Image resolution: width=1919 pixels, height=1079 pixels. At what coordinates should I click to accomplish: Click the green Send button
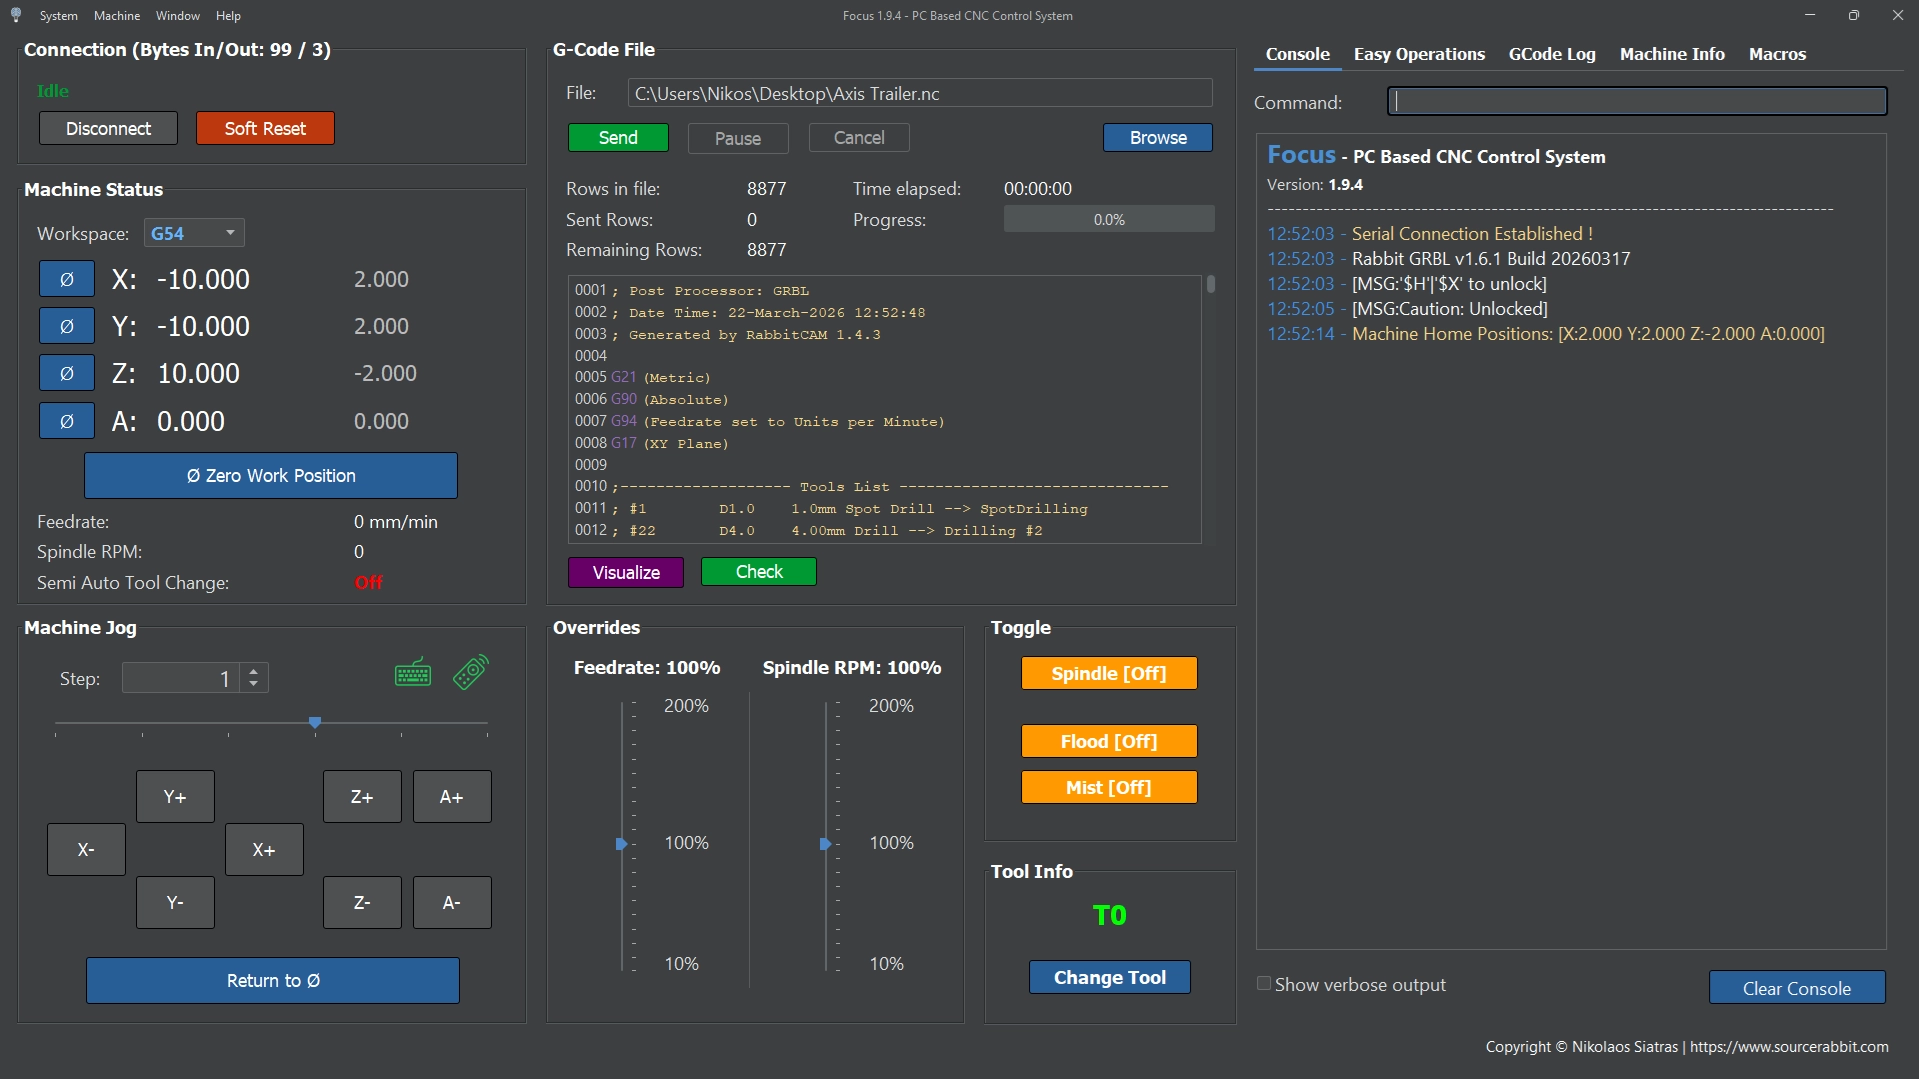617,138
